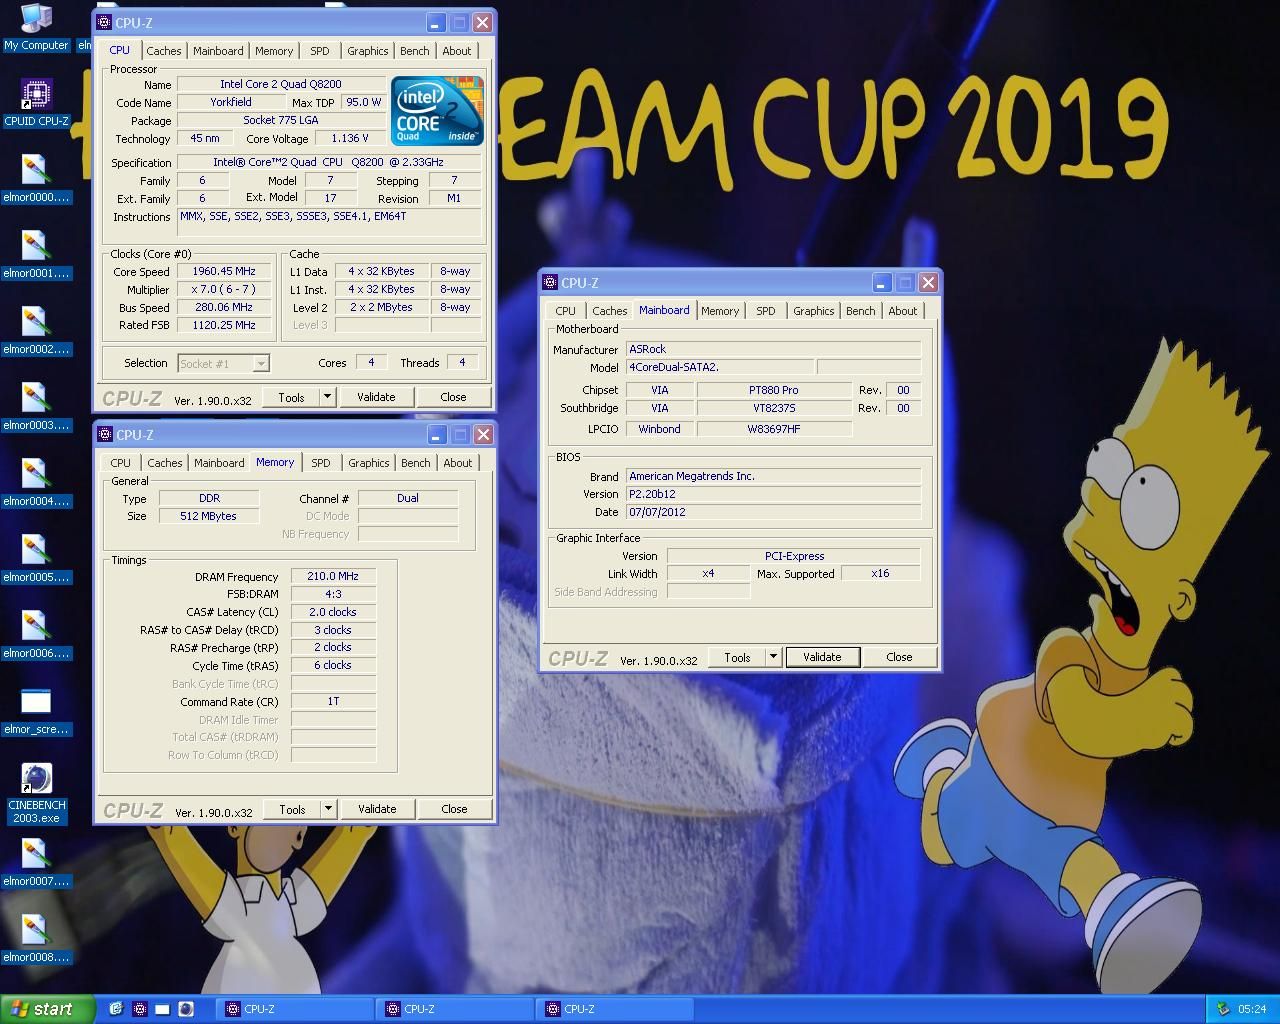Select the elmor0006 file on the desktop
Screen dimensions: 1280x1024
[36, 635]
